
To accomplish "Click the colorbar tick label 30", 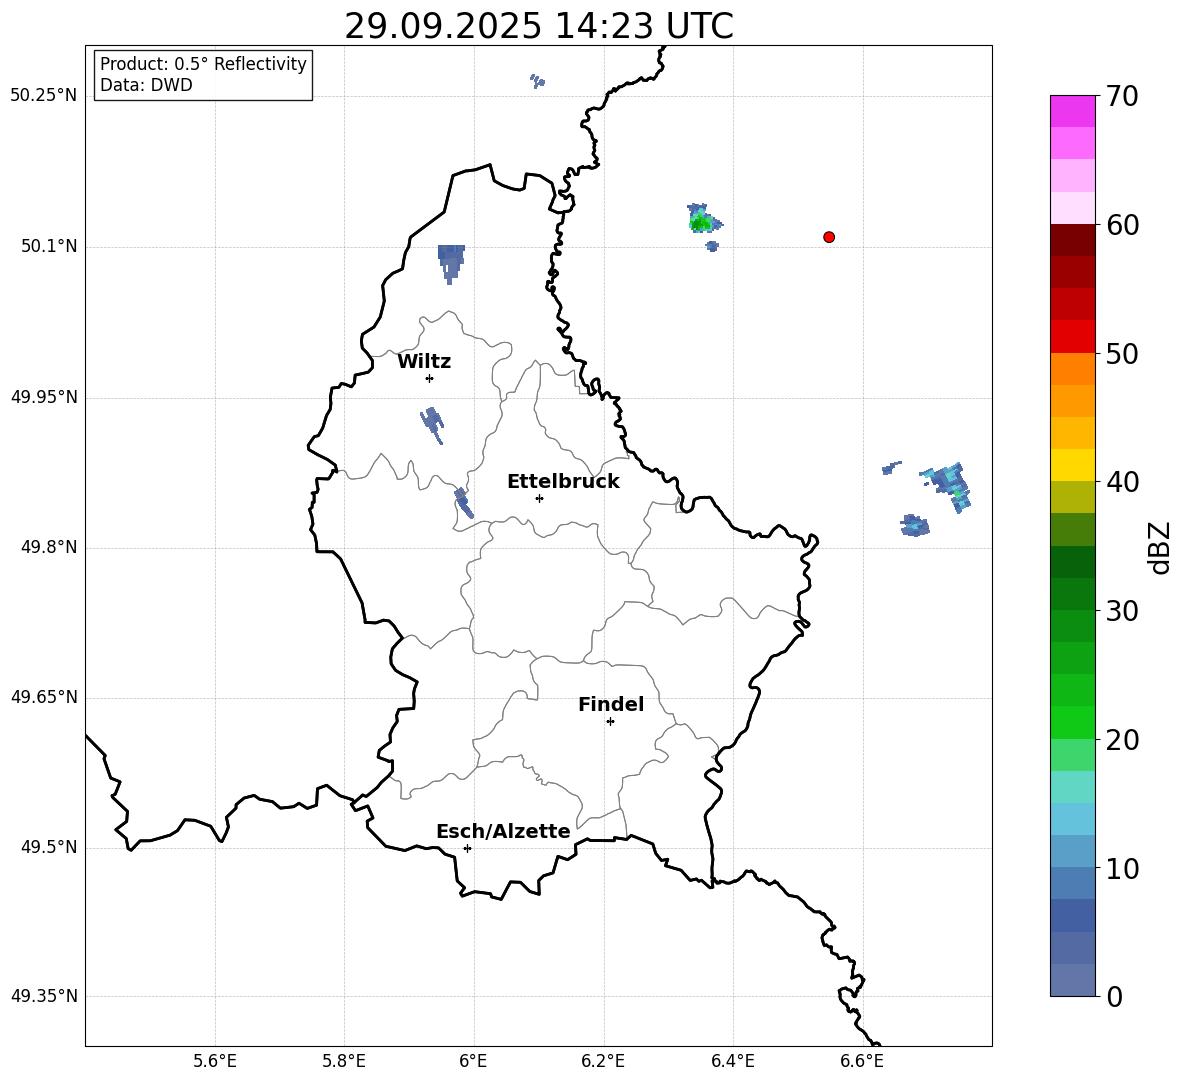I will coord(1122,611).
